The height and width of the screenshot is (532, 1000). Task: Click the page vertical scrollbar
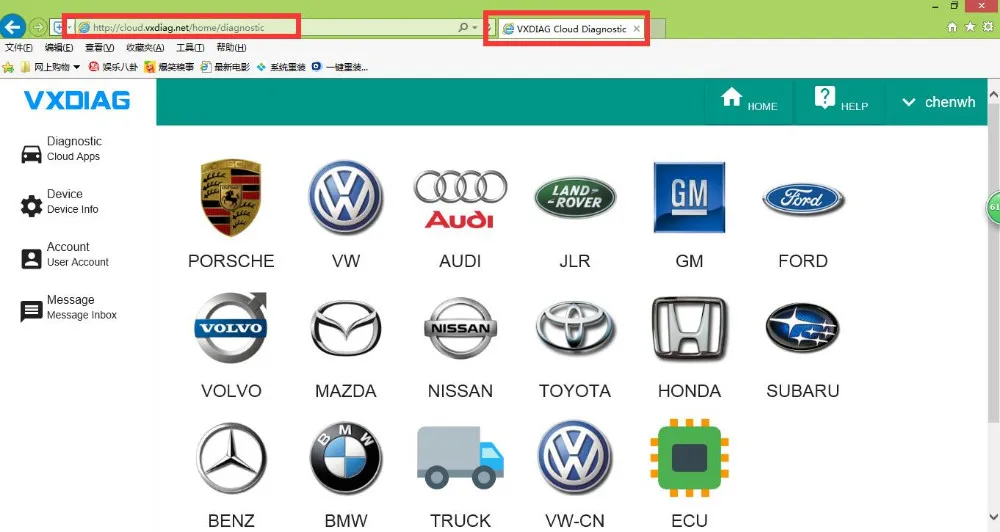point(994,262)
